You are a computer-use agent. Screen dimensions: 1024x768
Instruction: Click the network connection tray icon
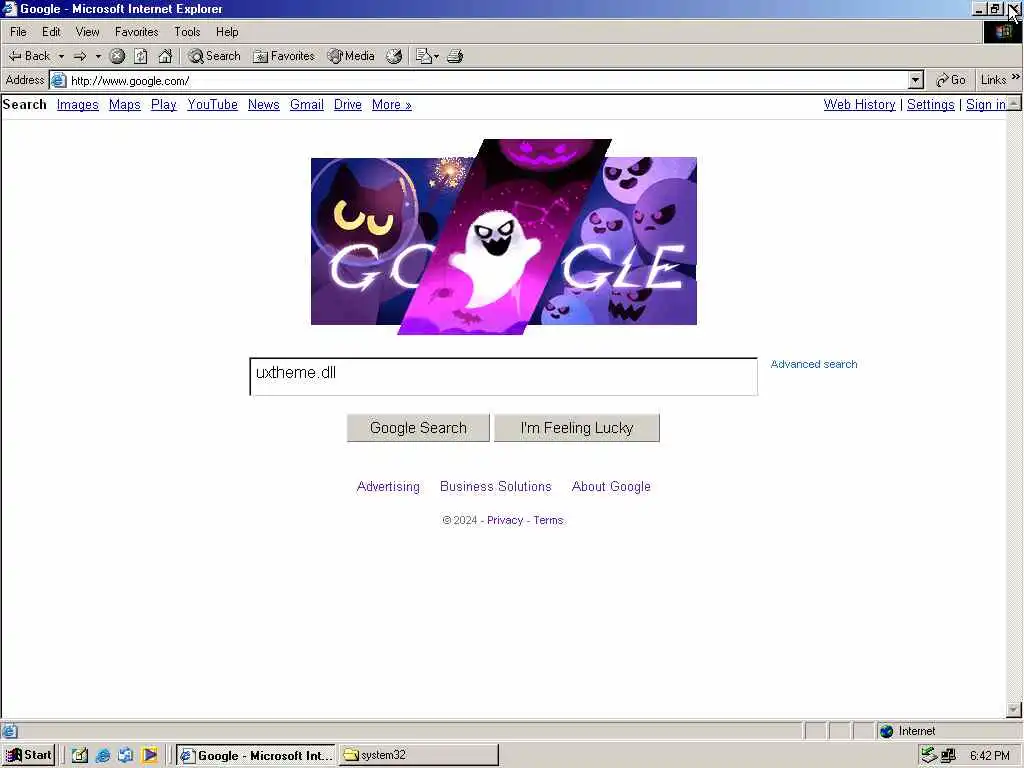tap(948, 756)
